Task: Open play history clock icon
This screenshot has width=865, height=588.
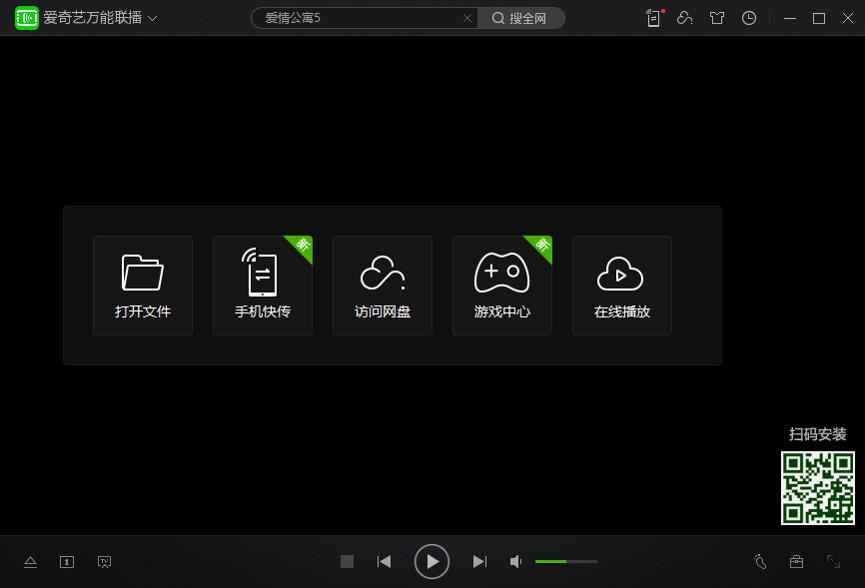Action: [749, 18]
